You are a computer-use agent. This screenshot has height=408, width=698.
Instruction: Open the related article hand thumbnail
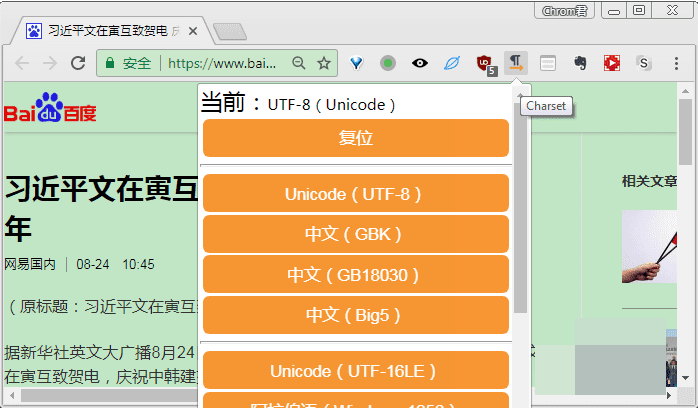(649, 246)
